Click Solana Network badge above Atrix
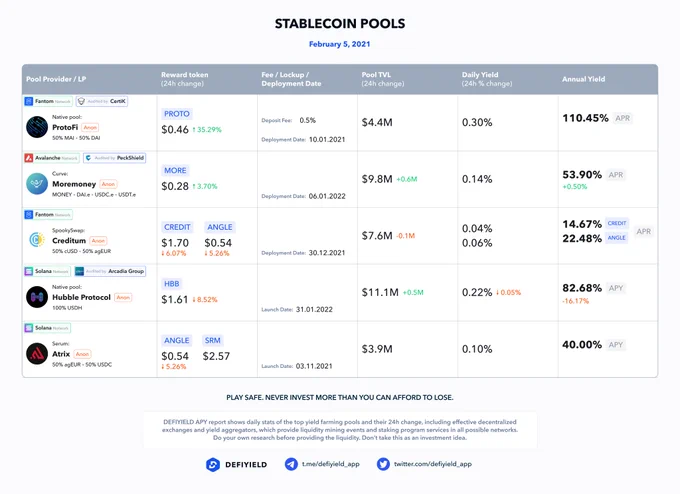The height and width of the screenshot is (494, 680). (x=47, y=328)
